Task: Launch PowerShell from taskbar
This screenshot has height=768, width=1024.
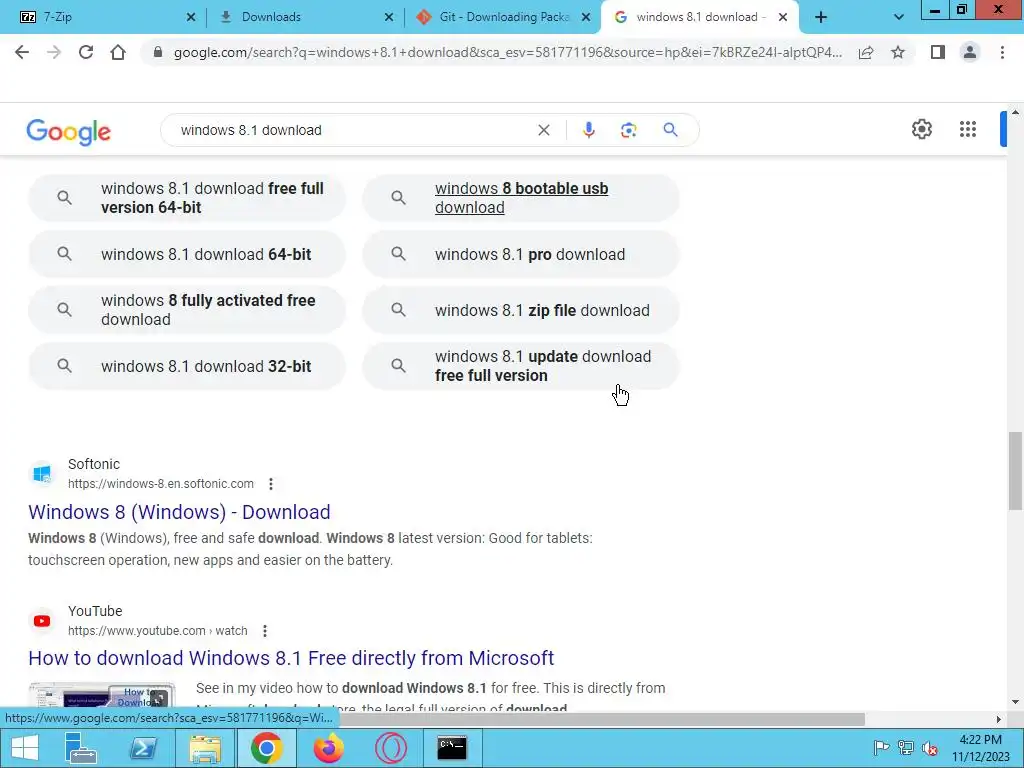Action: (143, 748)
